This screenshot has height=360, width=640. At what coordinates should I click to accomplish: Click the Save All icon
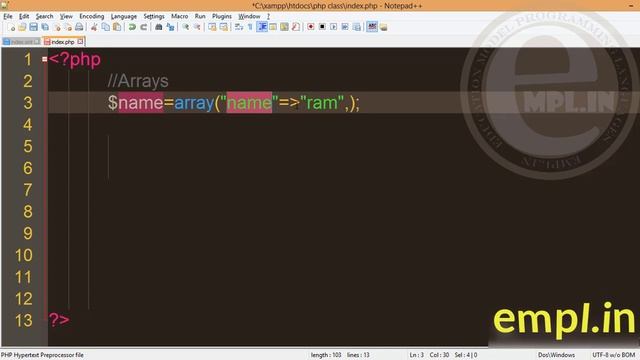(x=45, y=27)
